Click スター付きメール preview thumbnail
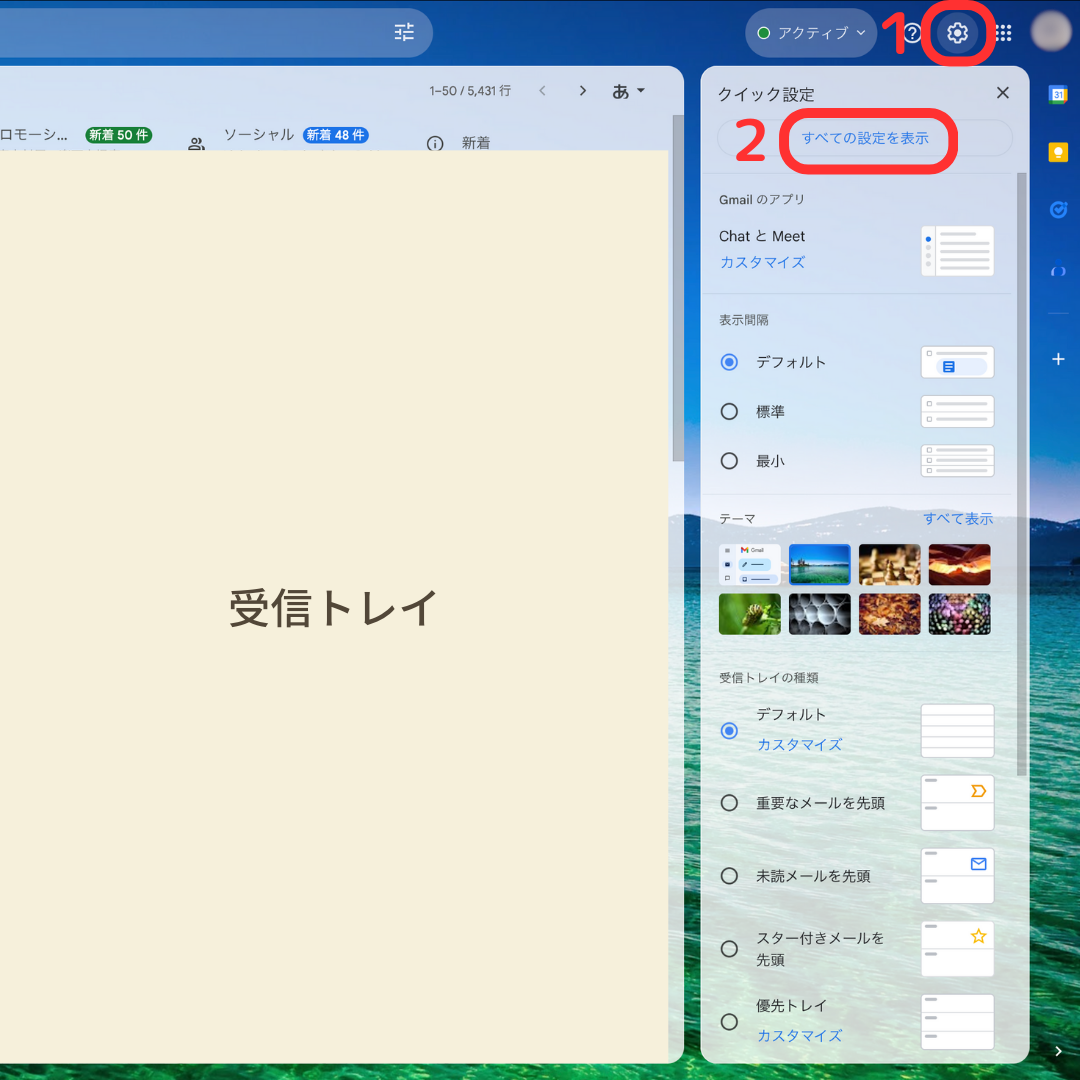 pos(957,949)
